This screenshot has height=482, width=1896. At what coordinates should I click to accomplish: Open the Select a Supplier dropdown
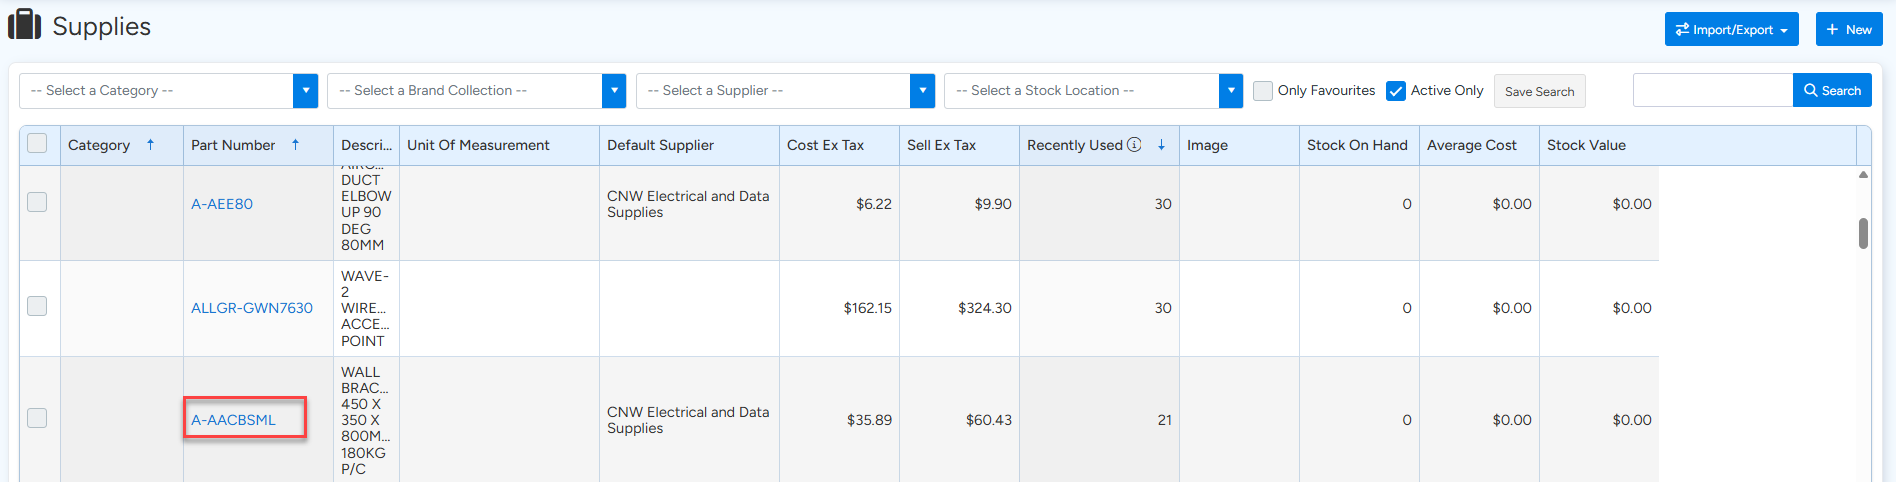(x=922, y=90)
